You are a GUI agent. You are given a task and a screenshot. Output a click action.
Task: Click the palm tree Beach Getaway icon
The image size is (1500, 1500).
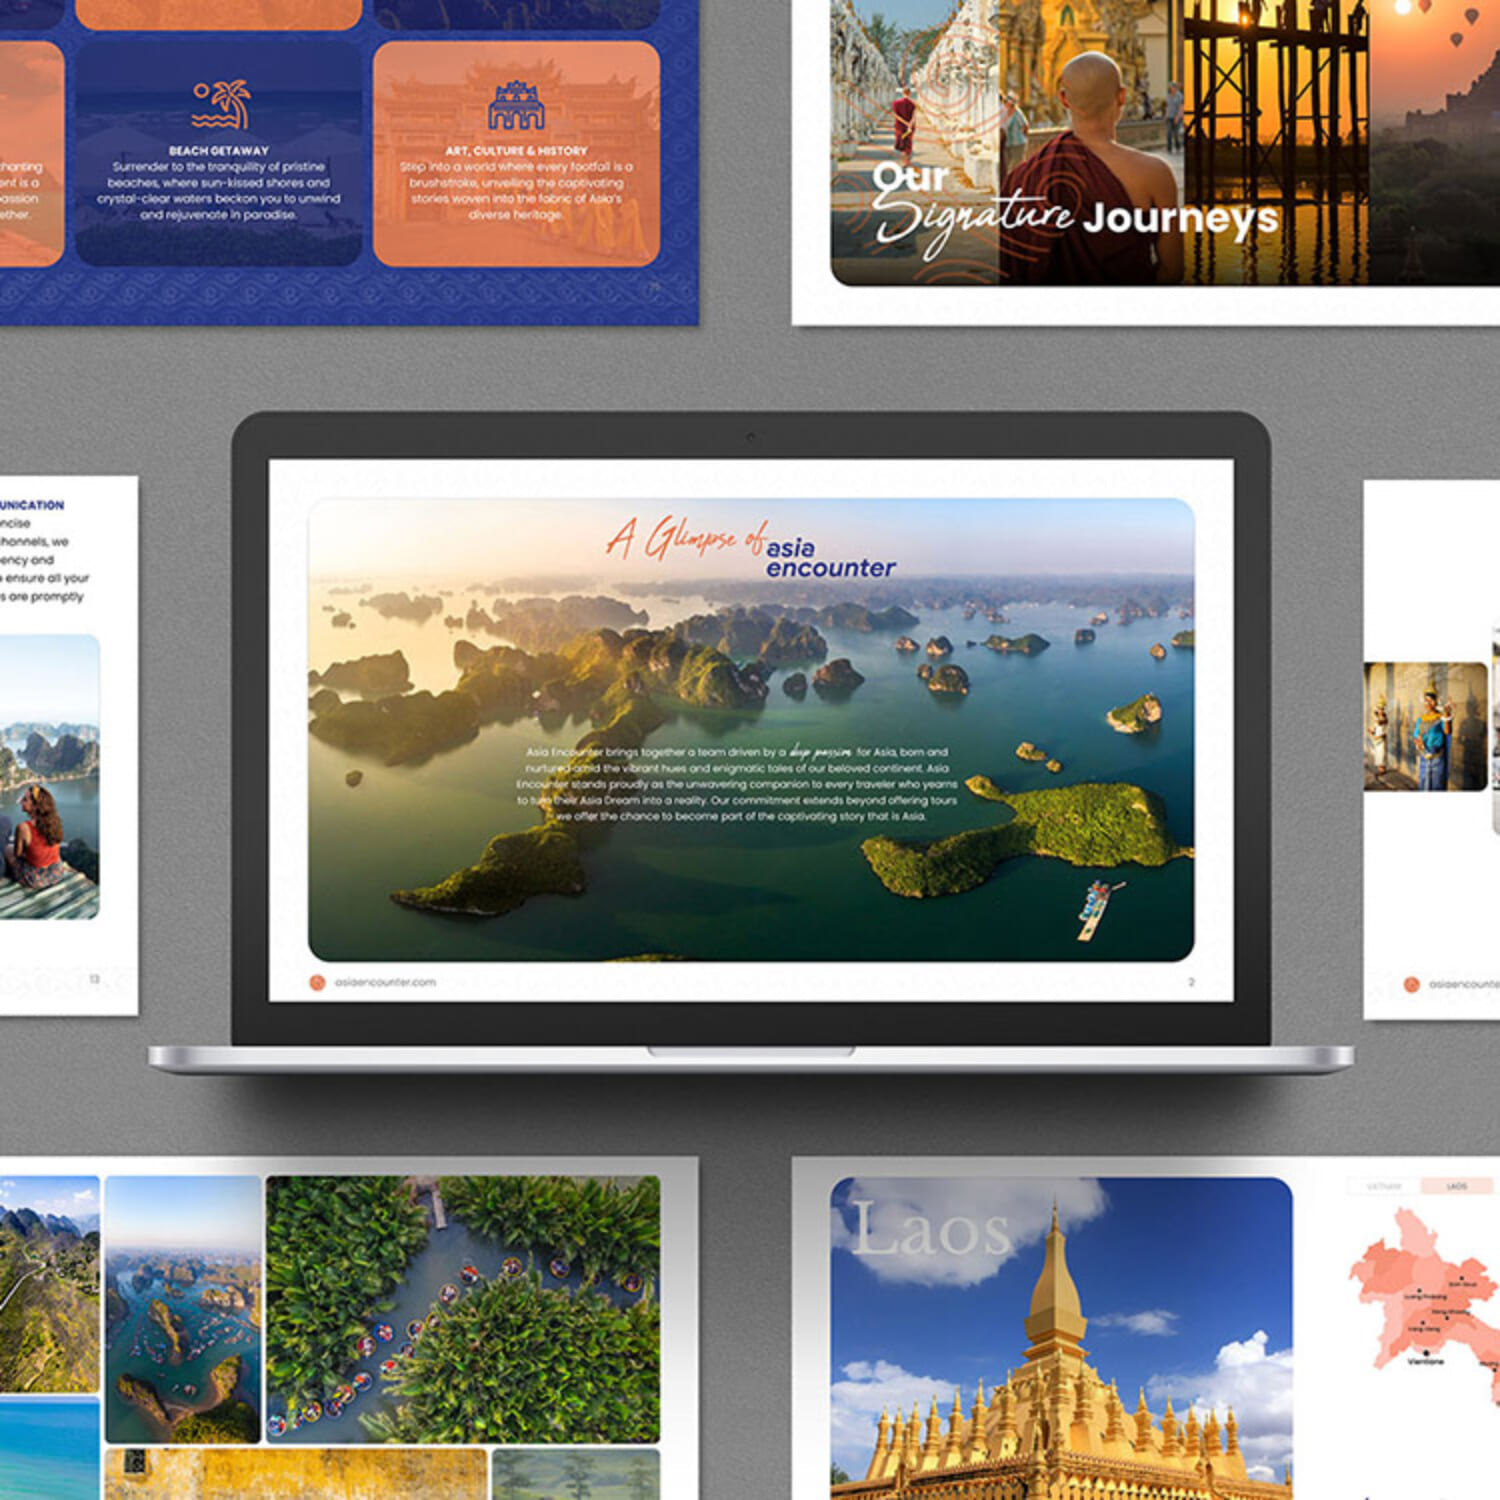219,105
